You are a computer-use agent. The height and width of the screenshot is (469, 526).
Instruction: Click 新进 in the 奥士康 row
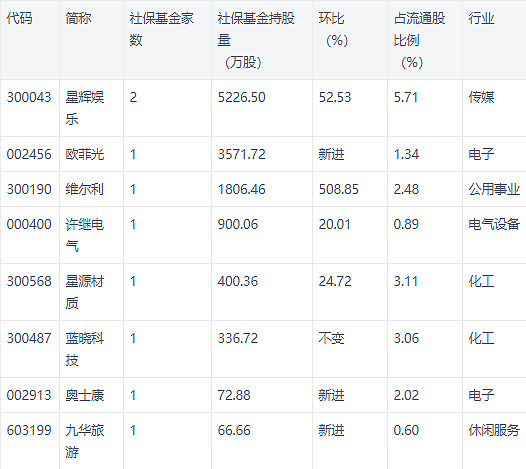point(331,395)
